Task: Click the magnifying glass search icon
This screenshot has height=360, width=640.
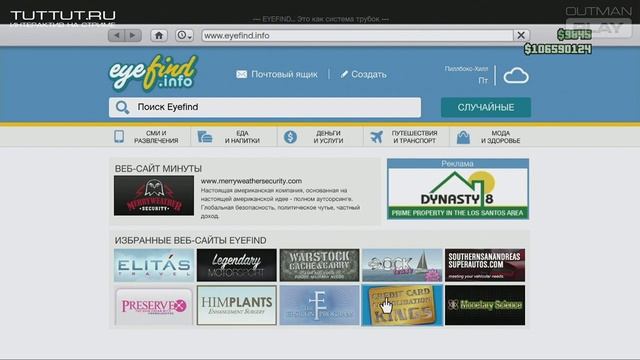Action: point(122,107)
